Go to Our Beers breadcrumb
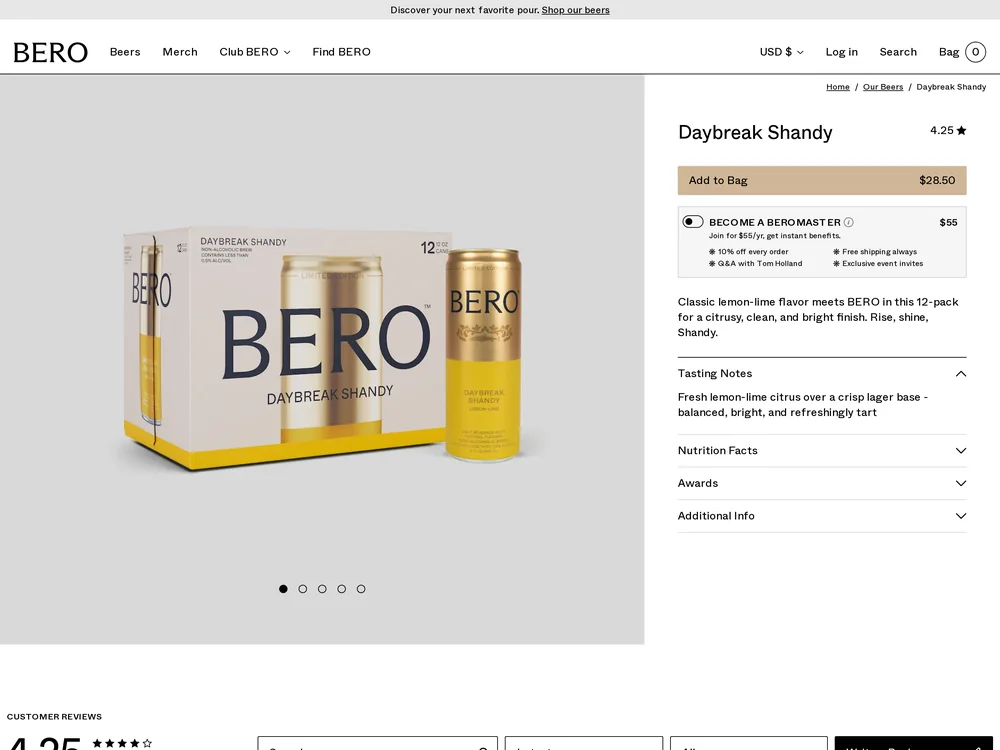 pos(883,87)
